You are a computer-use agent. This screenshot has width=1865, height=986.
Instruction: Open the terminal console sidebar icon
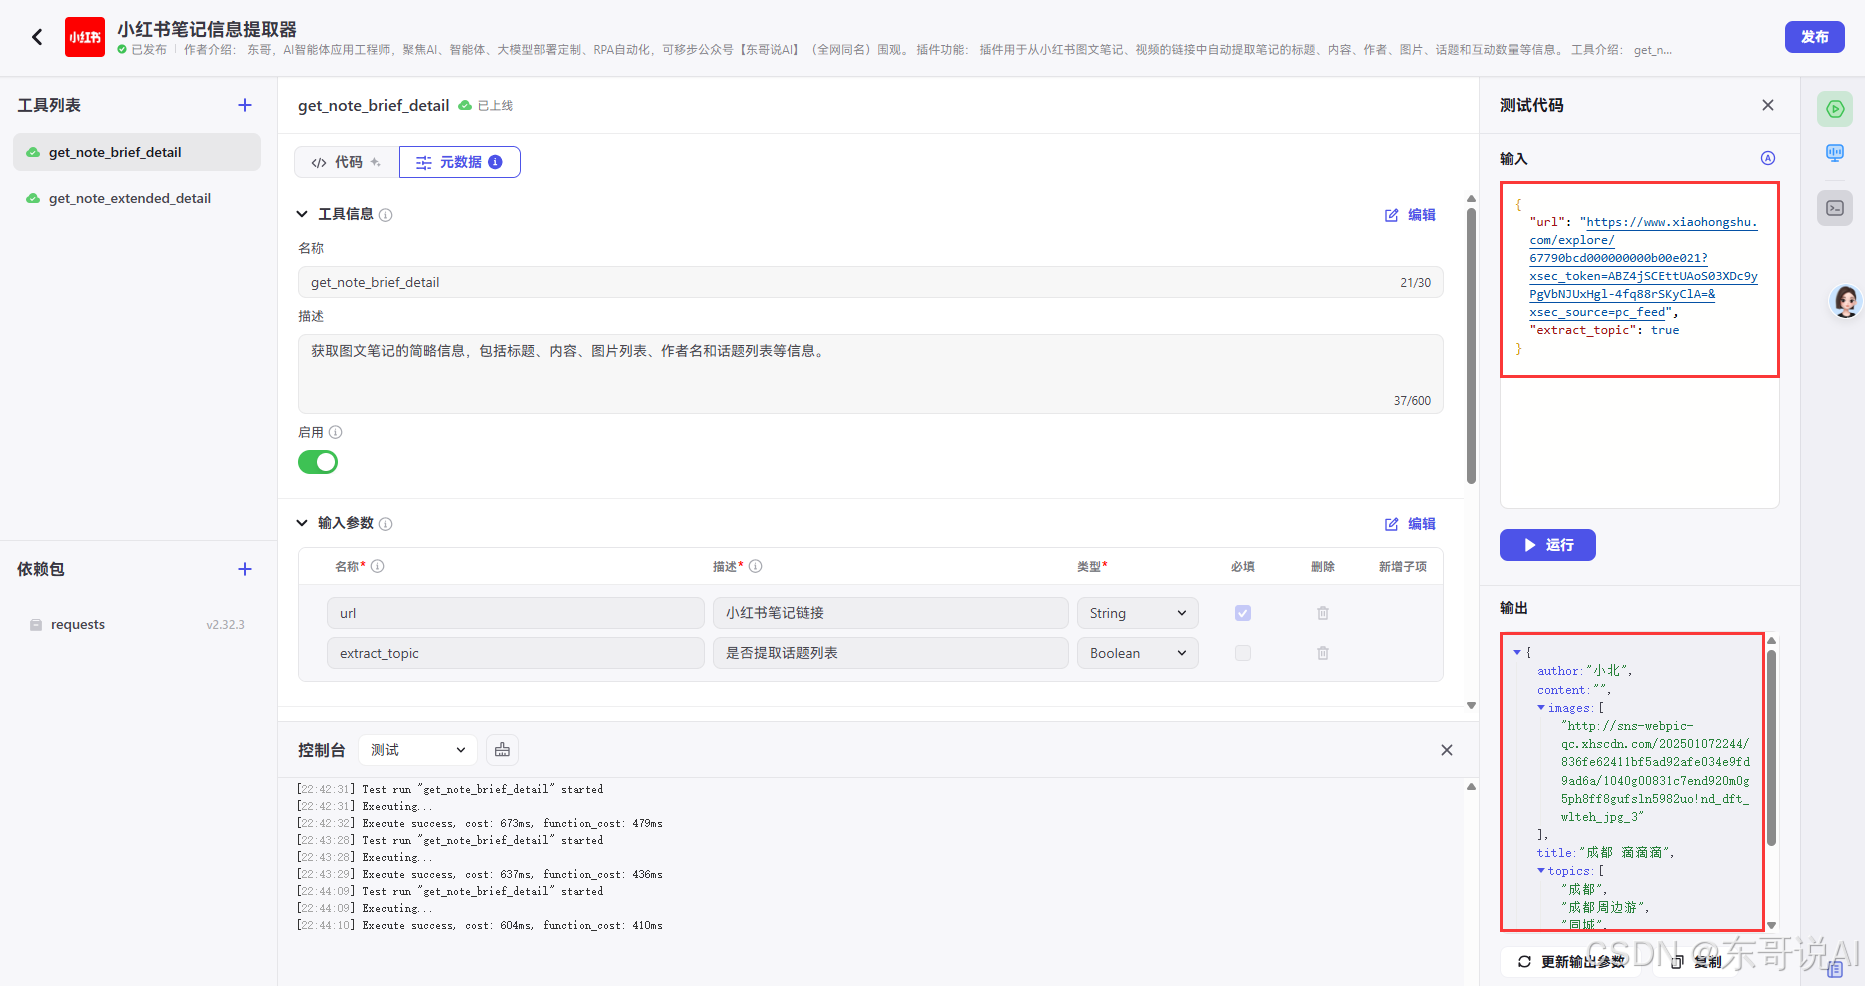1835,208
